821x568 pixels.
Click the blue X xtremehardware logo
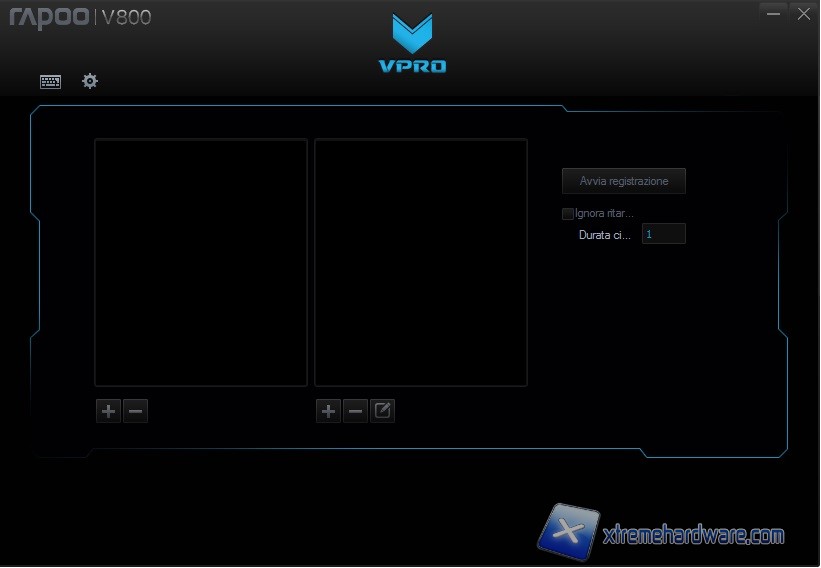[x=569, y=530]
